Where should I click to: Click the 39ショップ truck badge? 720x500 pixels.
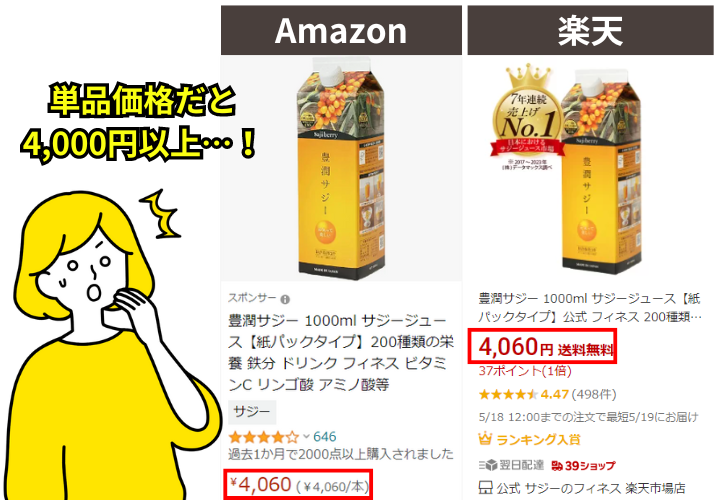tap(583, 466)
